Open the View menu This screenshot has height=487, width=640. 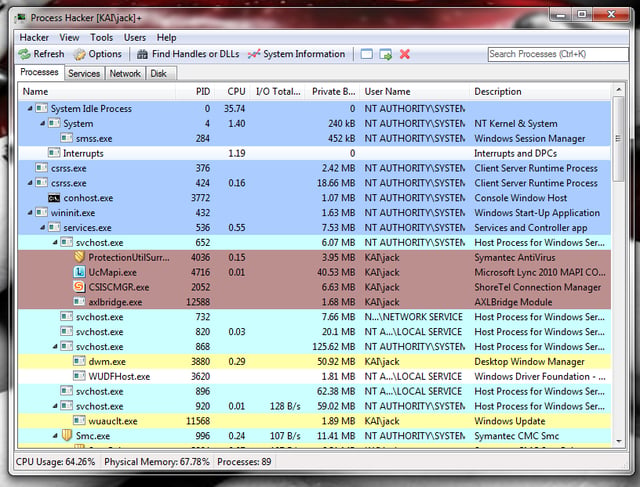[x=69, y=38]
